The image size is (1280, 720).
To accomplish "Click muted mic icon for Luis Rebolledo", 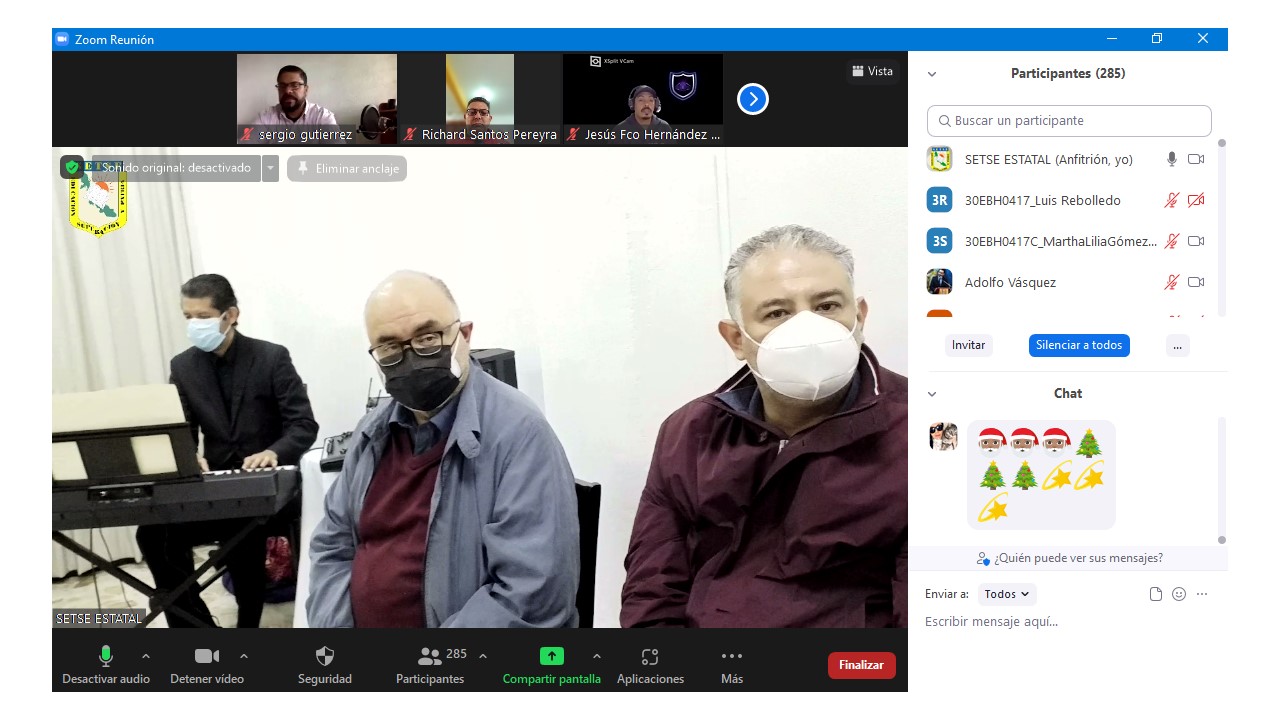I will [1172, 200].
